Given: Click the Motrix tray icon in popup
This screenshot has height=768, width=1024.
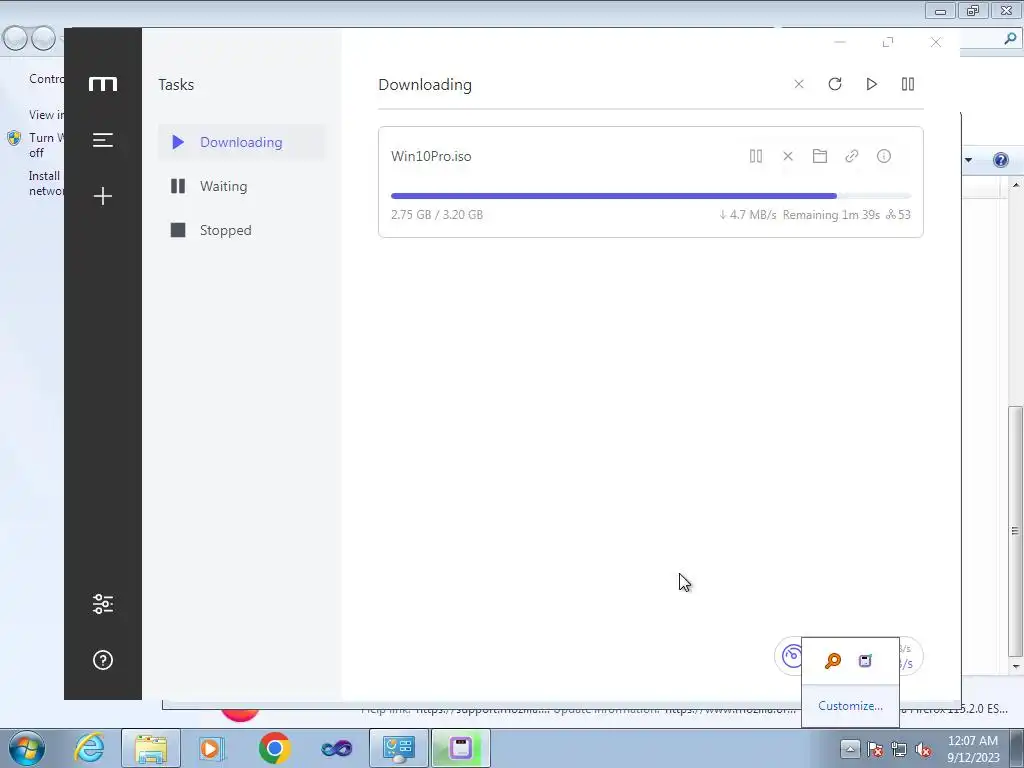Looking at the screenshot, I should pos(865,661).
